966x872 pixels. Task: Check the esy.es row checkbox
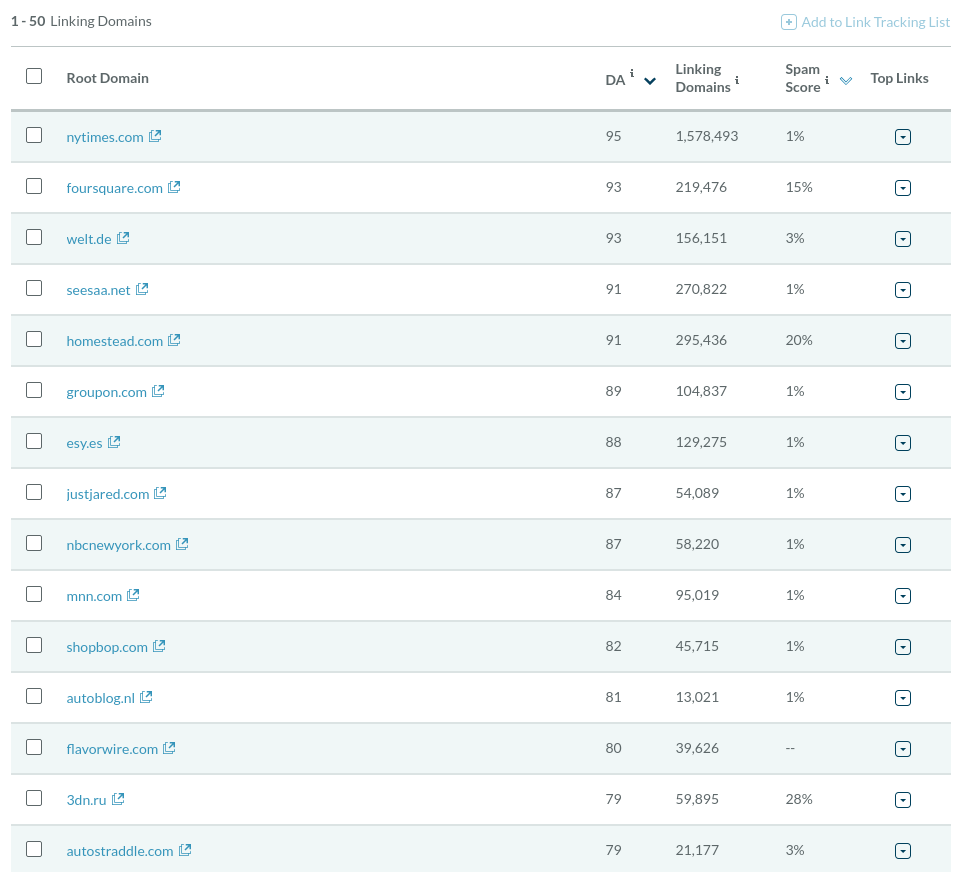coord(34,441)
